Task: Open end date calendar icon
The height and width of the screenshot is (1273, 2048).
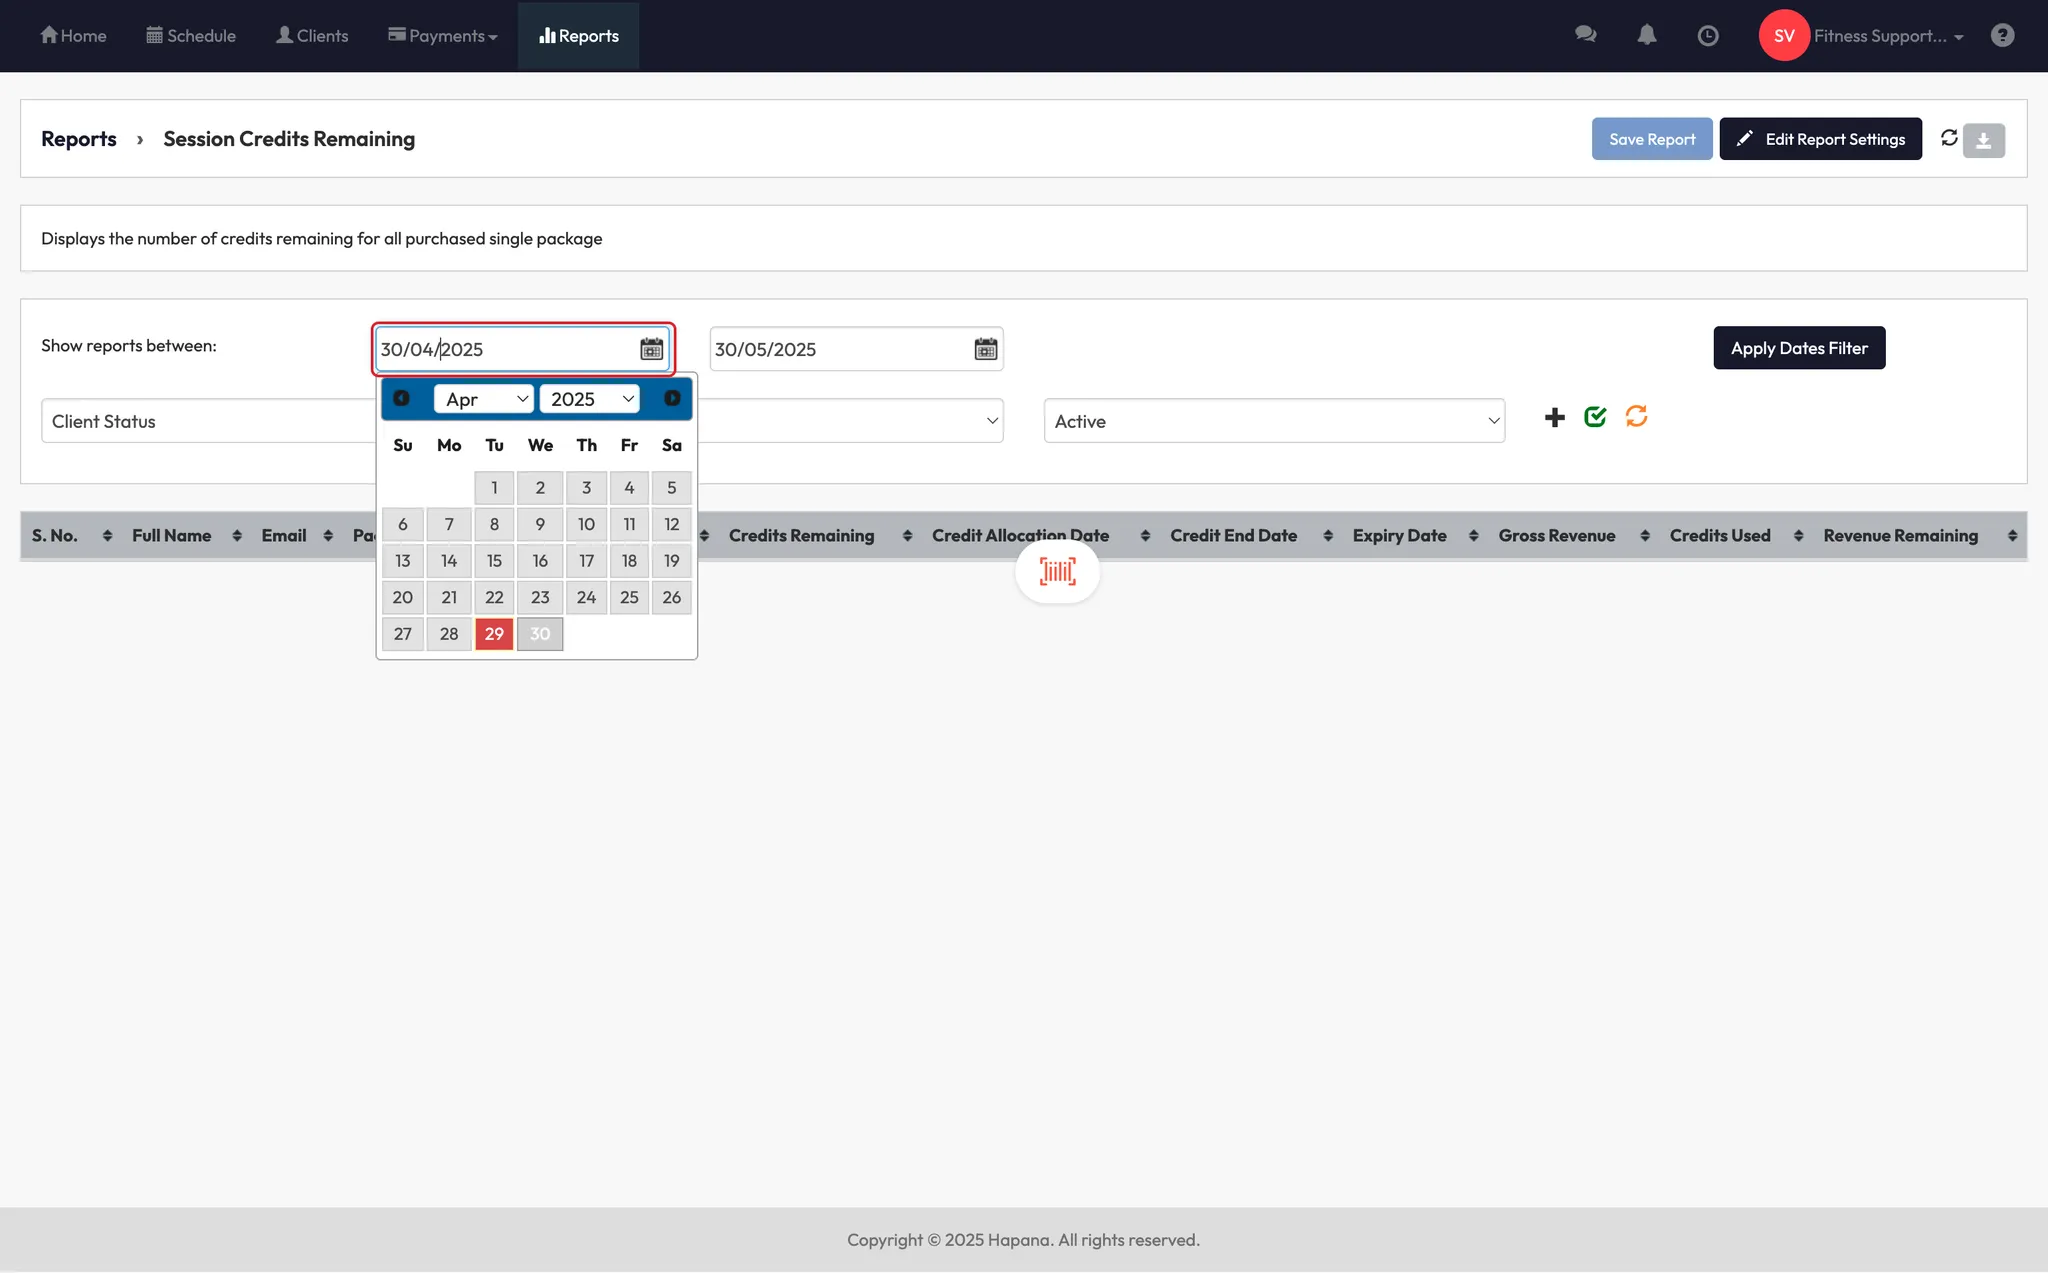Action: (986, 349)
